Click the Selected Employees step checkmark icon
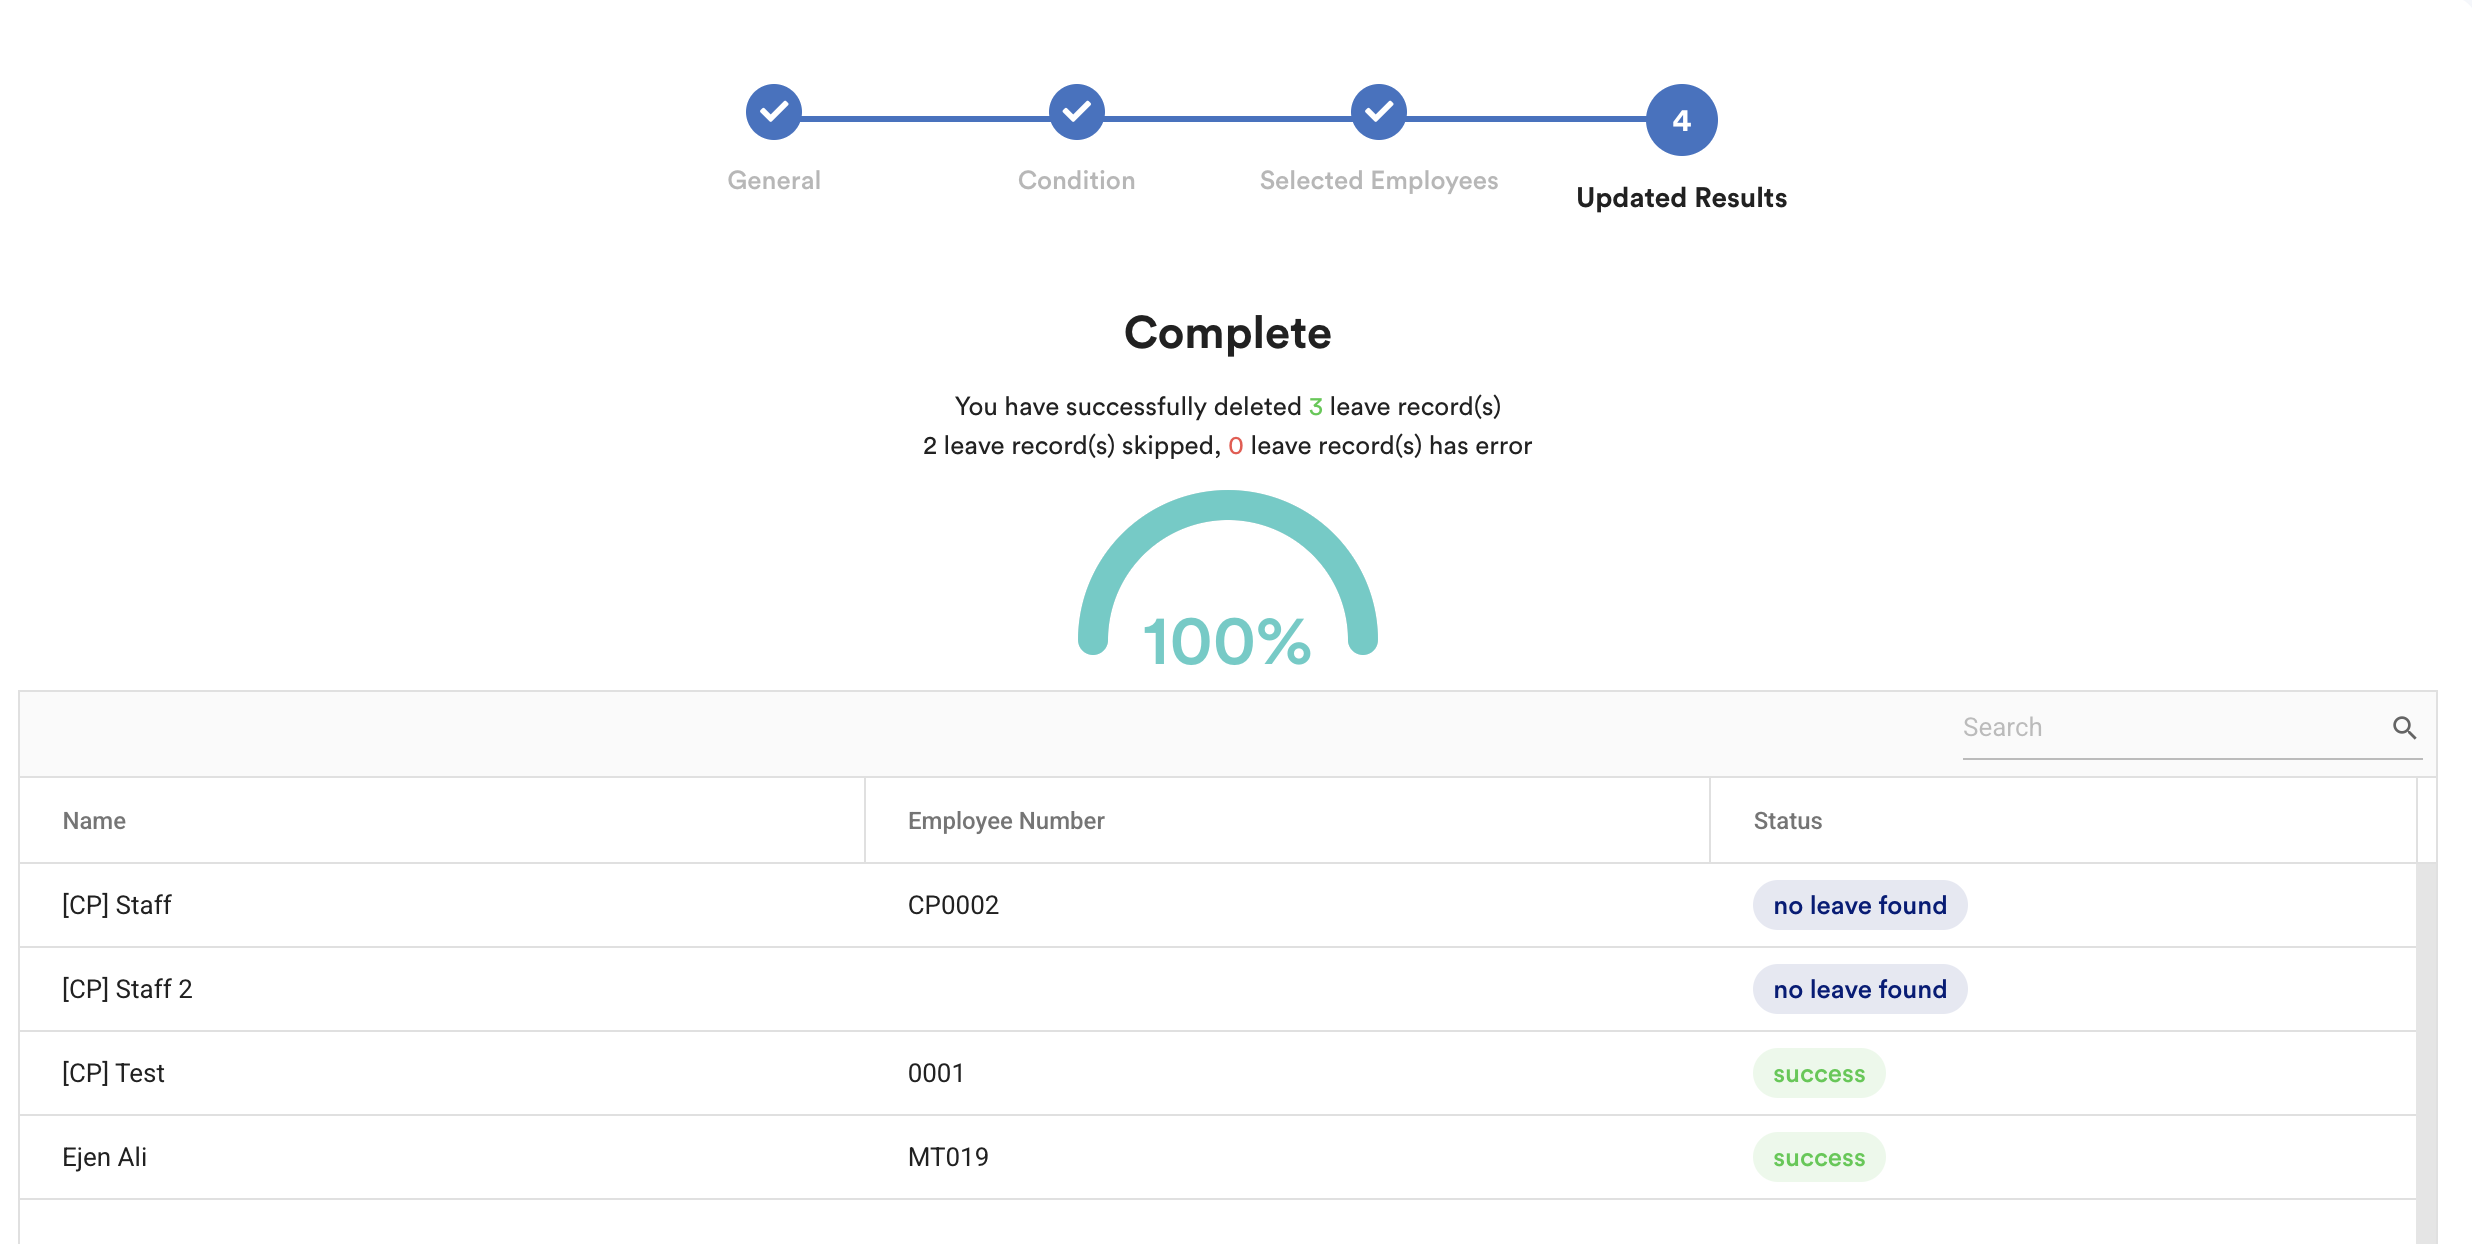The height and width of the screenshot is (1244, 2472). [1378, 112]
